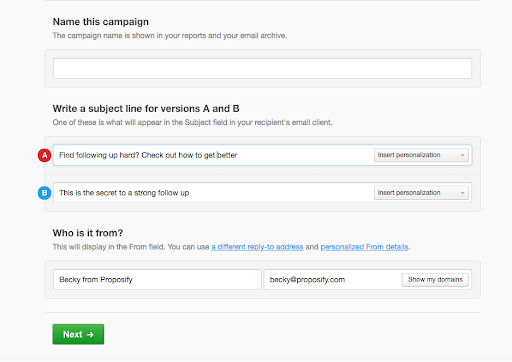Click the small arrow on version B's personalization dropdown
Image resolution: width=512 pixels, height=362 pixels.
pos(462,193)
